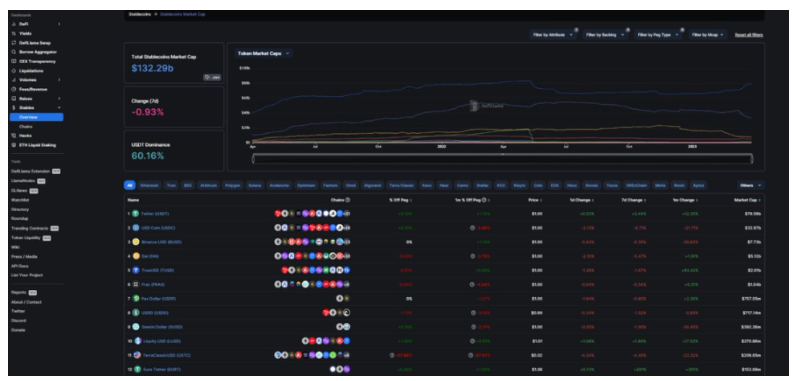Select the Ethereum chain filter

click(149, 186)
